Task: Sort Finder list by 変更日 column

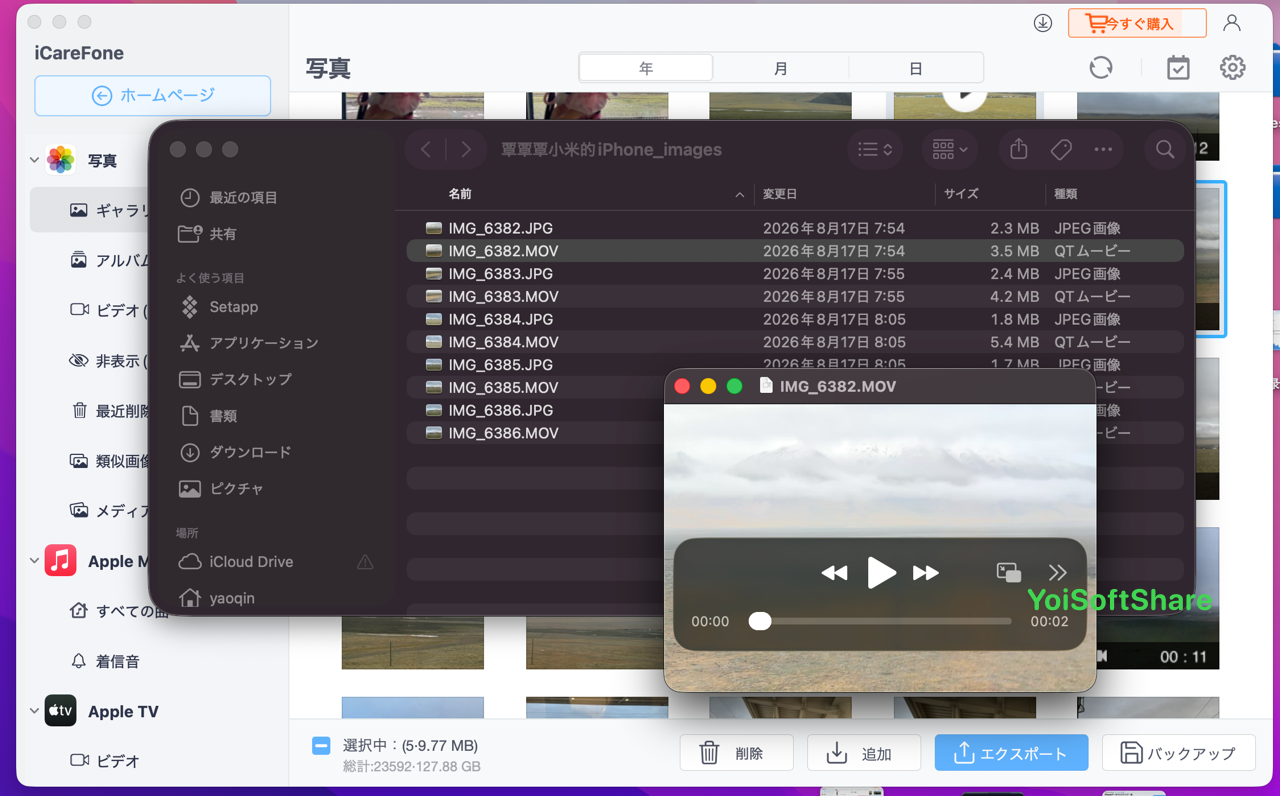Action: coord(780,194)
